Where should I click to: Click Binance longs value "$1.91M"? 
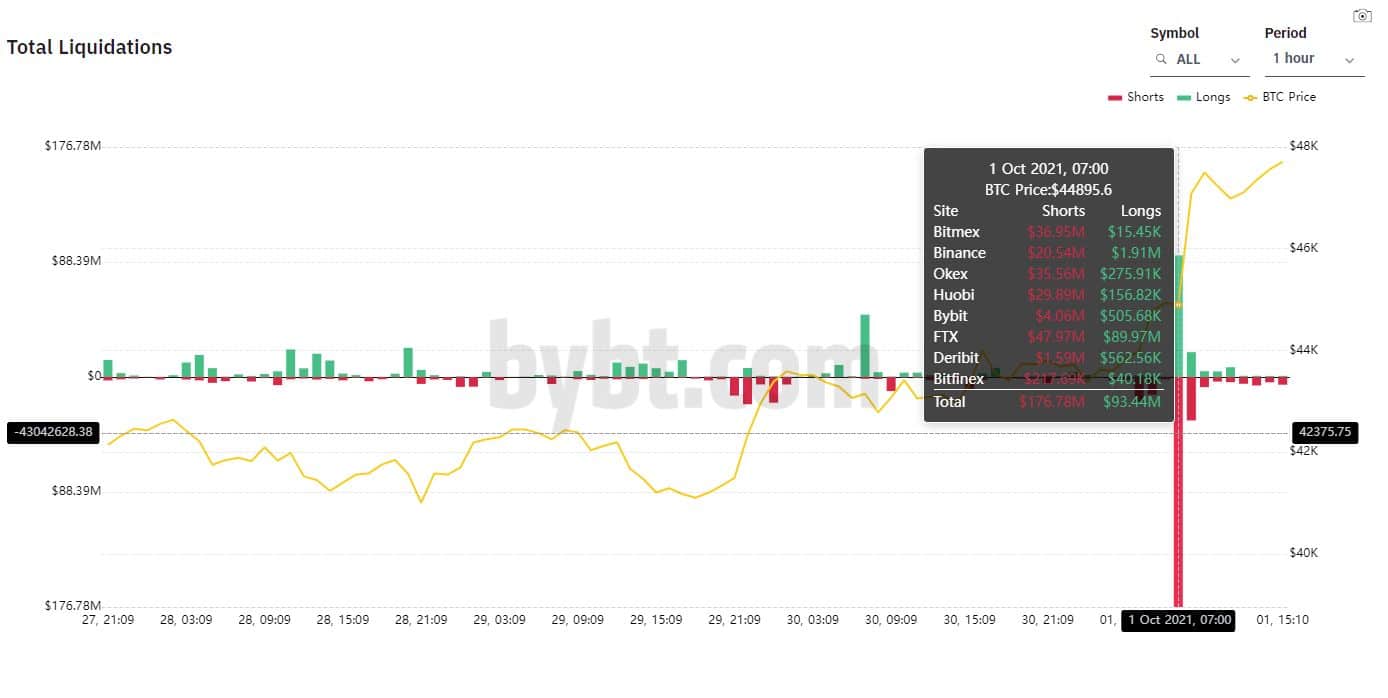coord(1136,253)
